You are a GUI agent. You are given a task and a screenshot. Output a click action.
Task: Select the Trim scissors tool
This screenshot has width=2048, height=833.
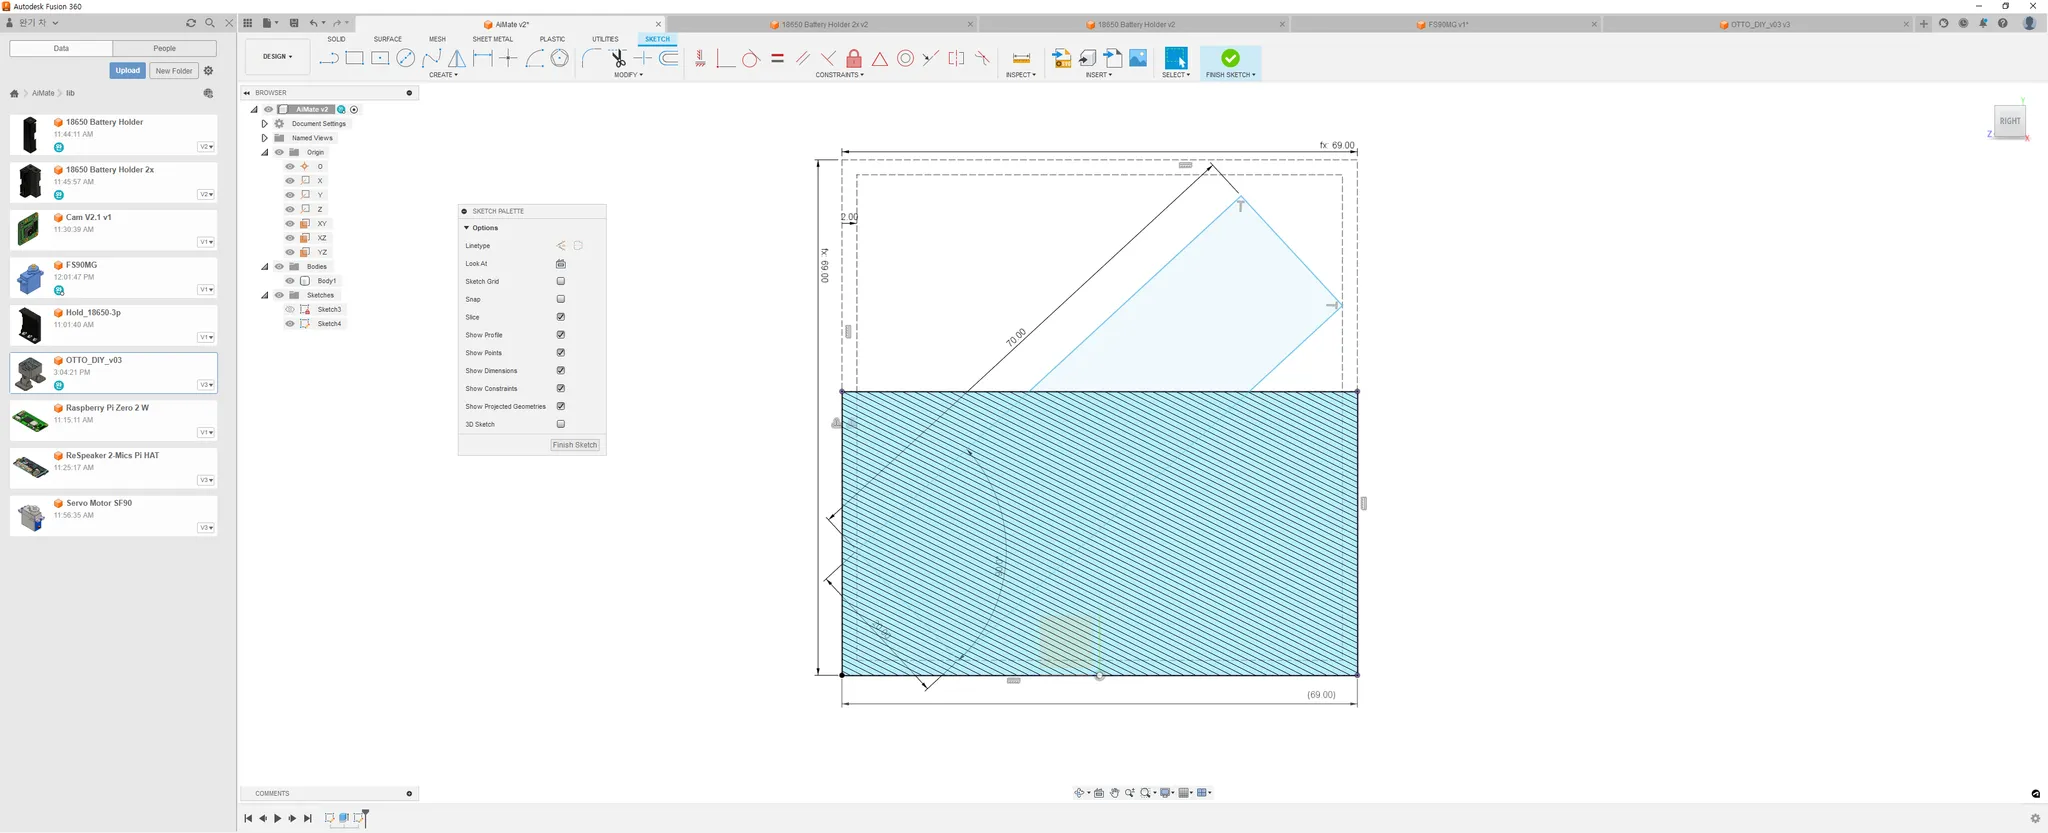[617, 59]
